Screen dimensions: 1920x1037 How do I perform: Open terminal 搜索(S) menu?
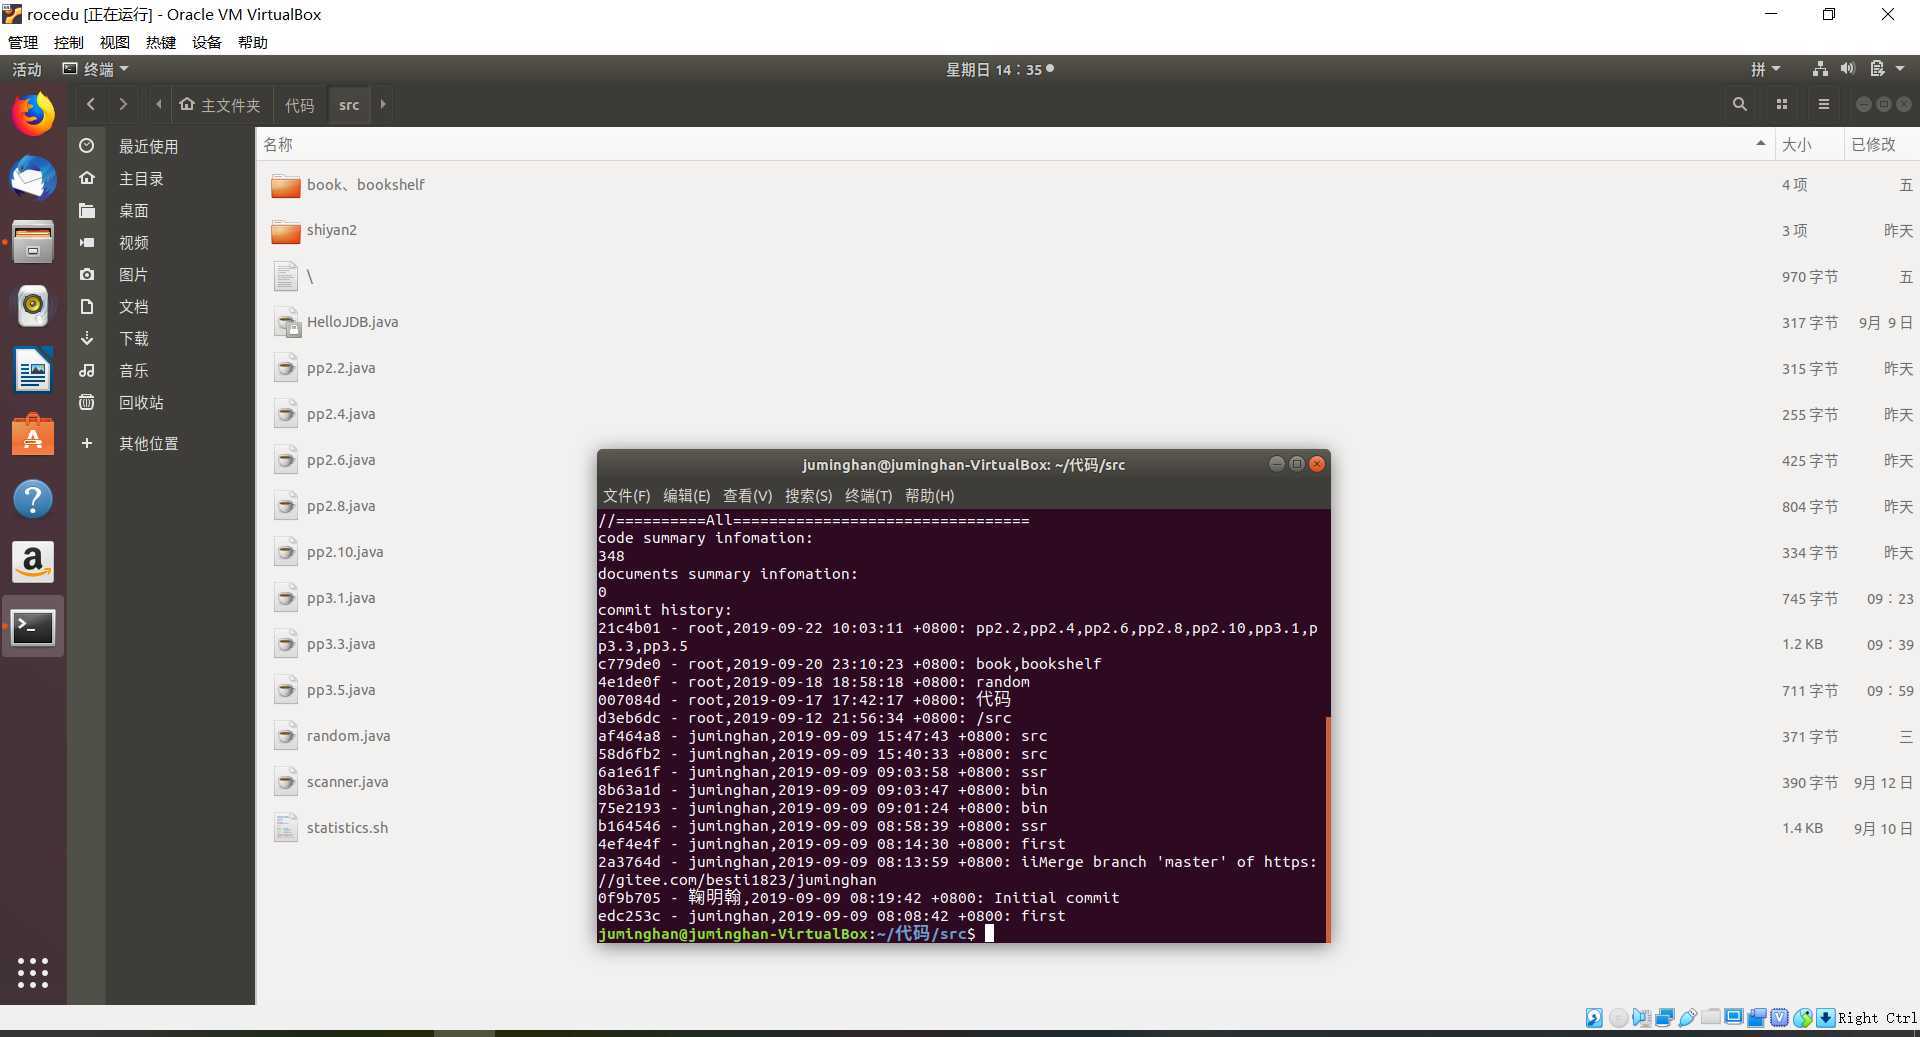[x=808, y=496]
